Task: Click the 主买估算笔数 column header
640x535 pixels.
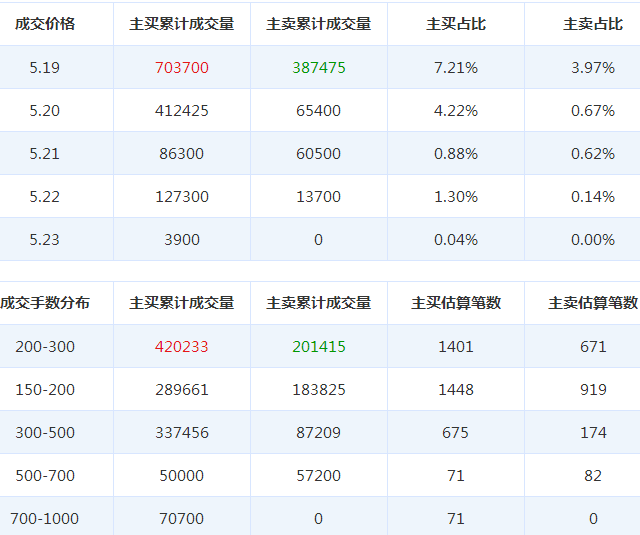Action: click(x=456, y=303)
